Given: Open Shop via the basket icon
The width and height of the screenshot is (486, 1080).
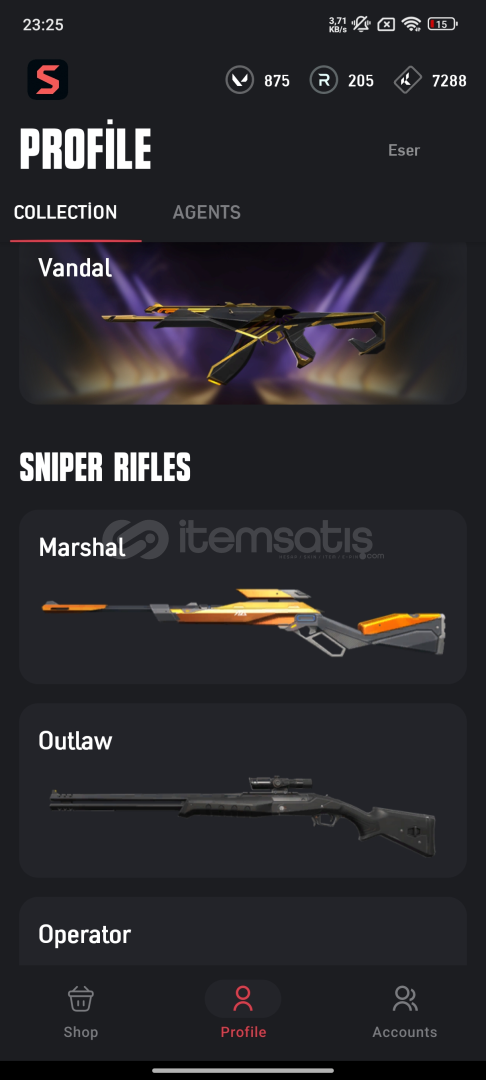Looking at the screenshot, I should [x=81, y=998].
